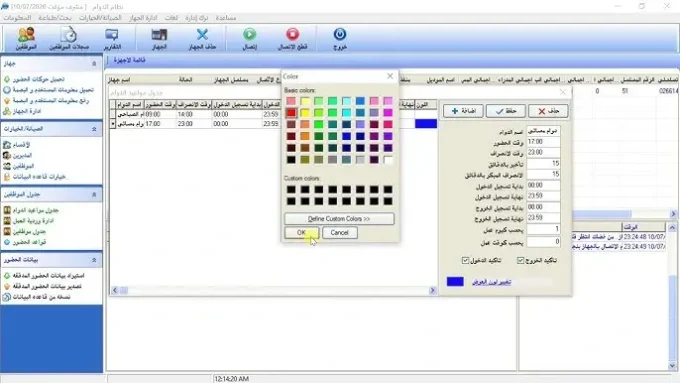The image size is (680, 383).
Task: Select the yellow basic color swatch
Action: coord(305,113)
